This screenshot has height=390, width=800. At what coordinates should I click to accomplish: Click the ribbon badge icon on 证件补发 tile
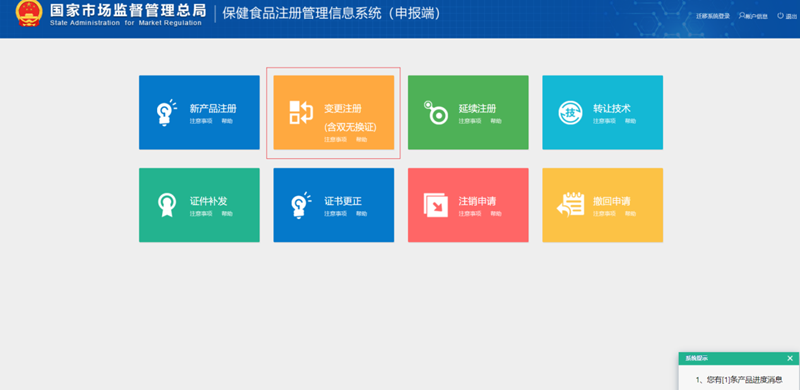[167, 205]
